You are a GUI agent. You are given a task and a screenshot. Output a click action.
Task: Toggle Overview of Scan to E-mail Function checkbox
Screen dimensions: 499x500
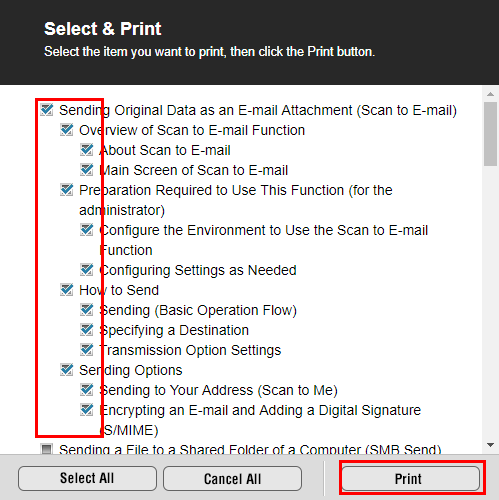point(67,129)
